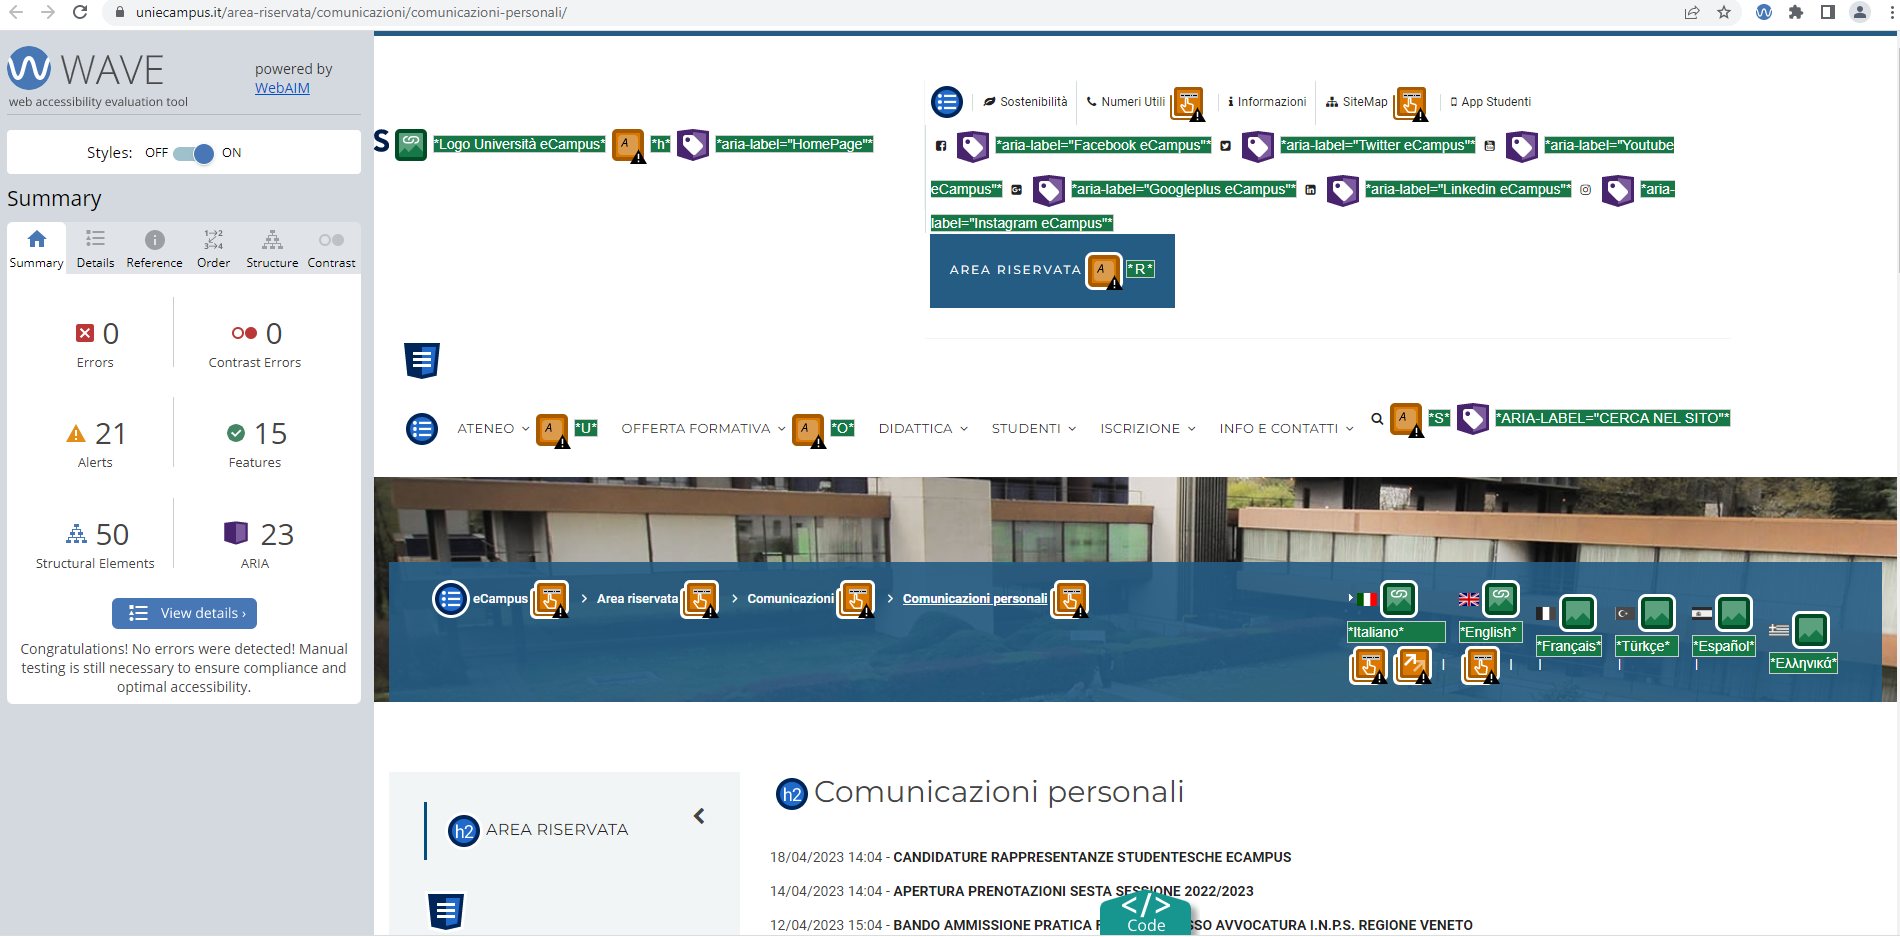This screenshot has width=1900, height=937.
Task: Click the Twitter eCampus social icon
Action: pos(1226,146)
